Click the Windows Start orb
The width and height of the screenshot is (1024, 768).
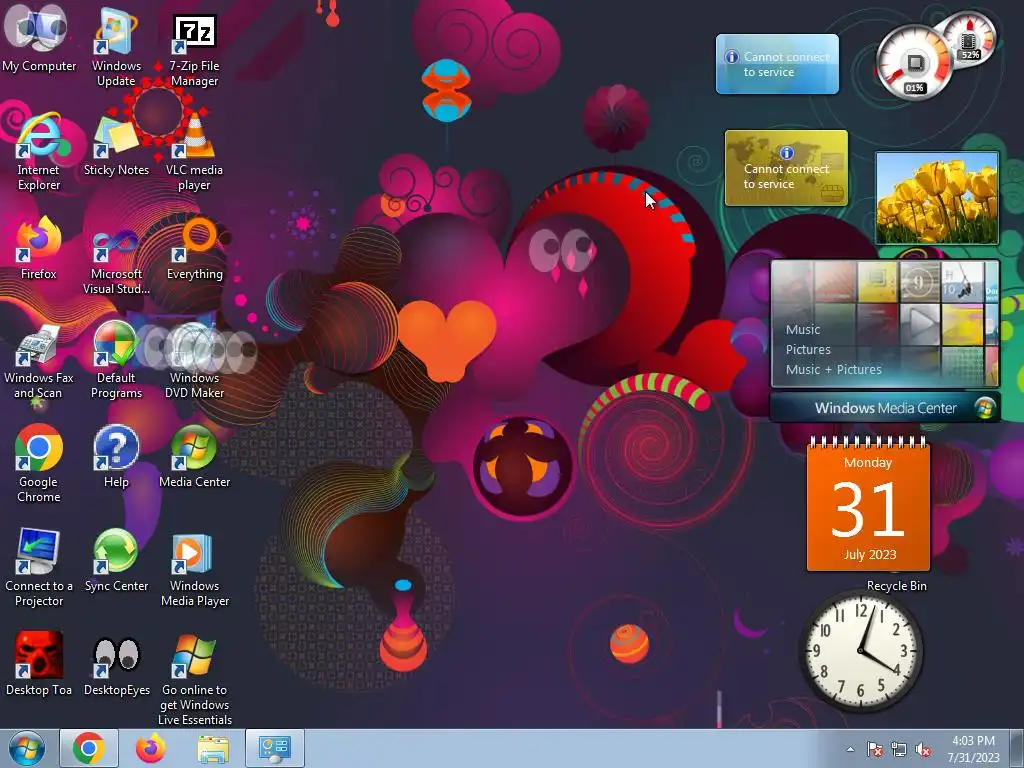pos(27,748)
